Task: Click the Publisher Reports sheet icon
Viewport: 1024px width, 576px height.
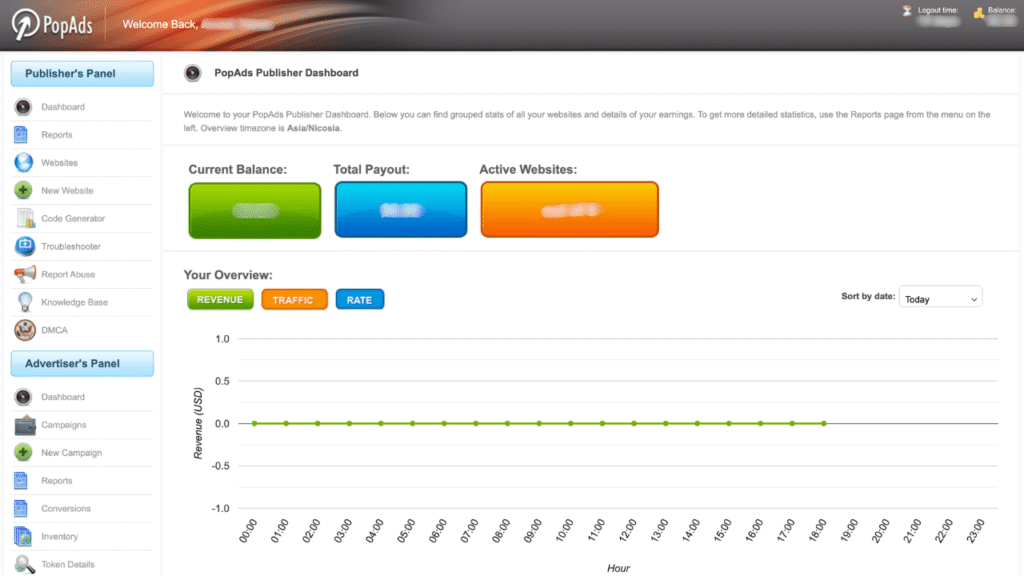Action: (x=22, y=135)
